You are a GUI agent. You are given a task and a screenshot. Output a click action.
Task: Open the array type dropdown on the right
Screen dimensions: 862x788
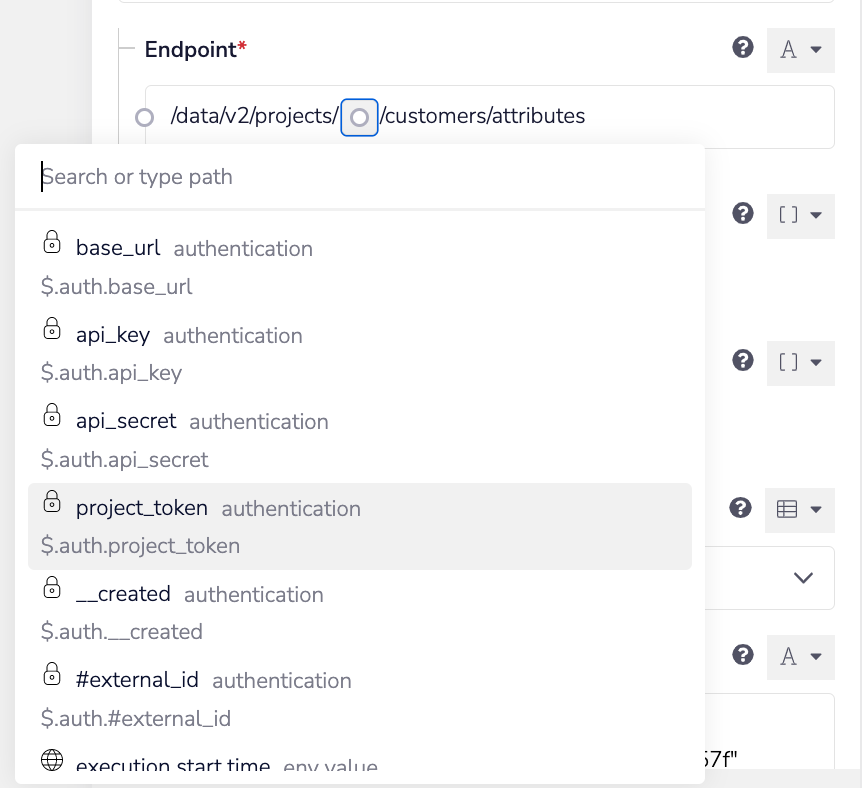pos(800,216)
